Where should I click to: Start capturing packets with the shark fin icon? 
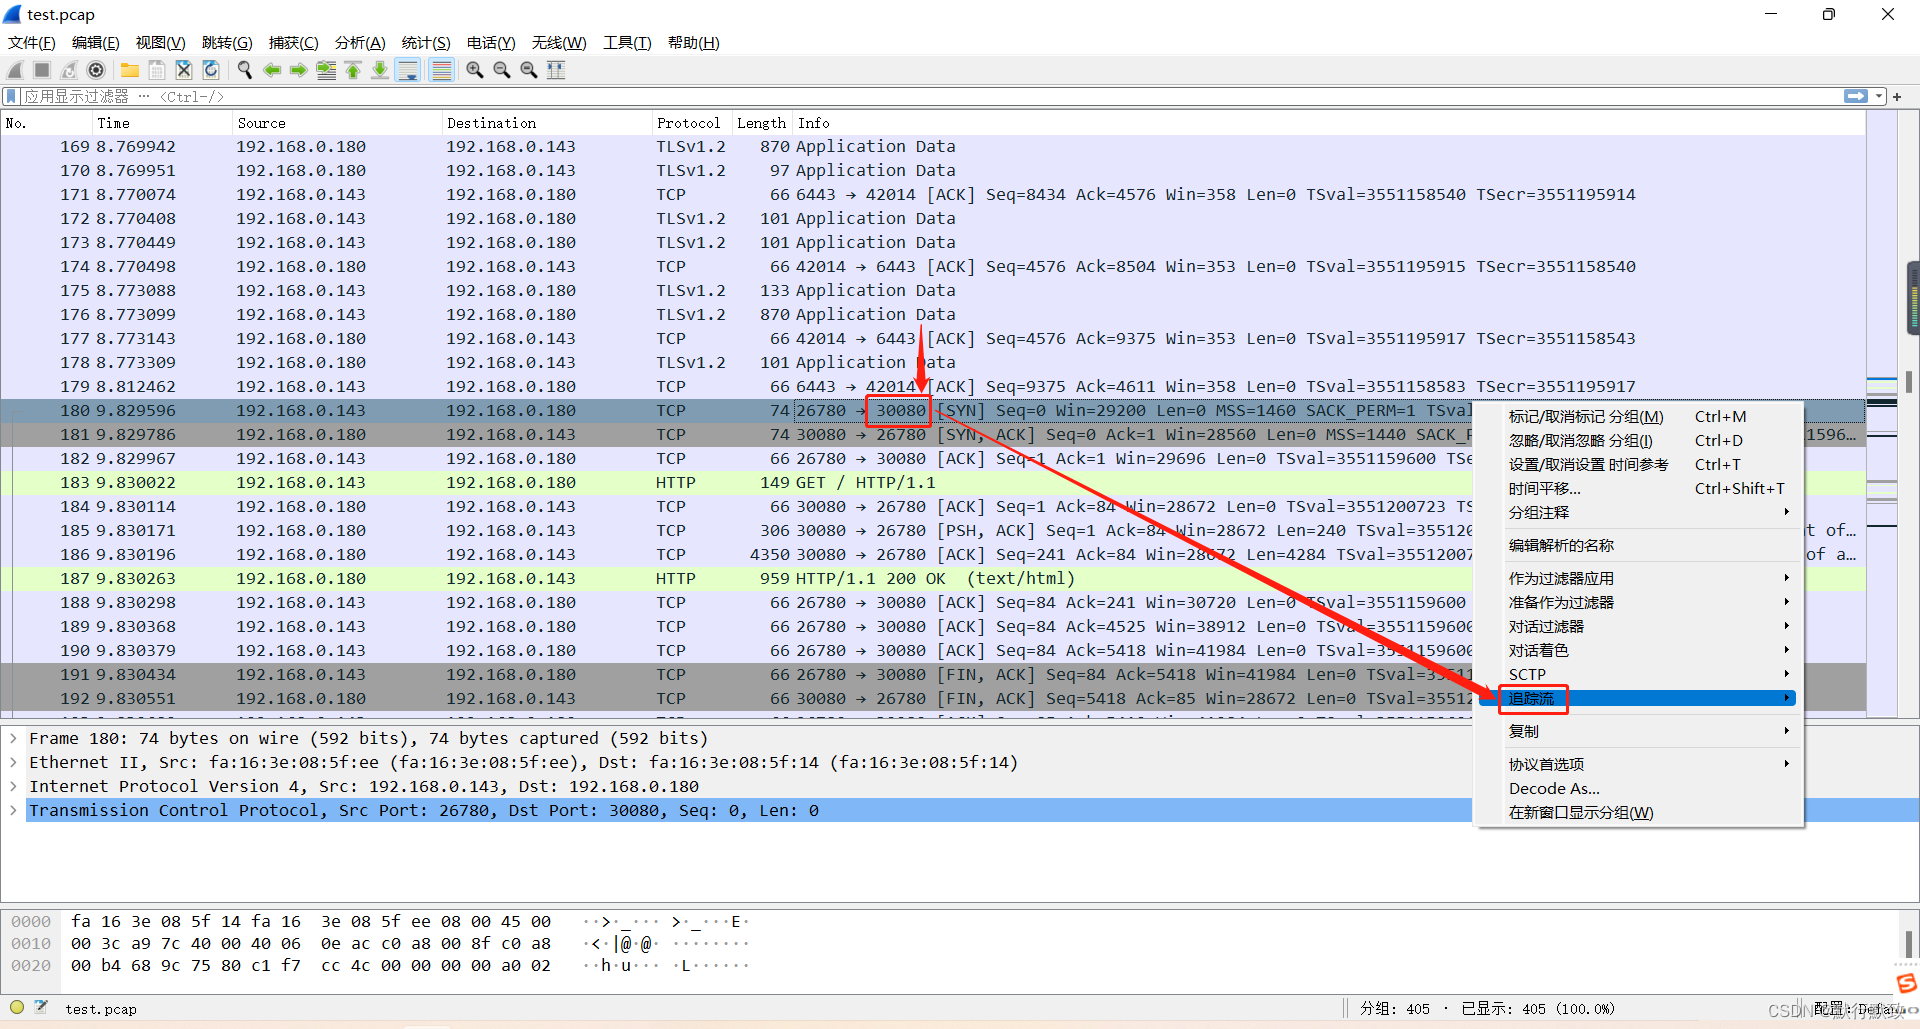(15, 70)
